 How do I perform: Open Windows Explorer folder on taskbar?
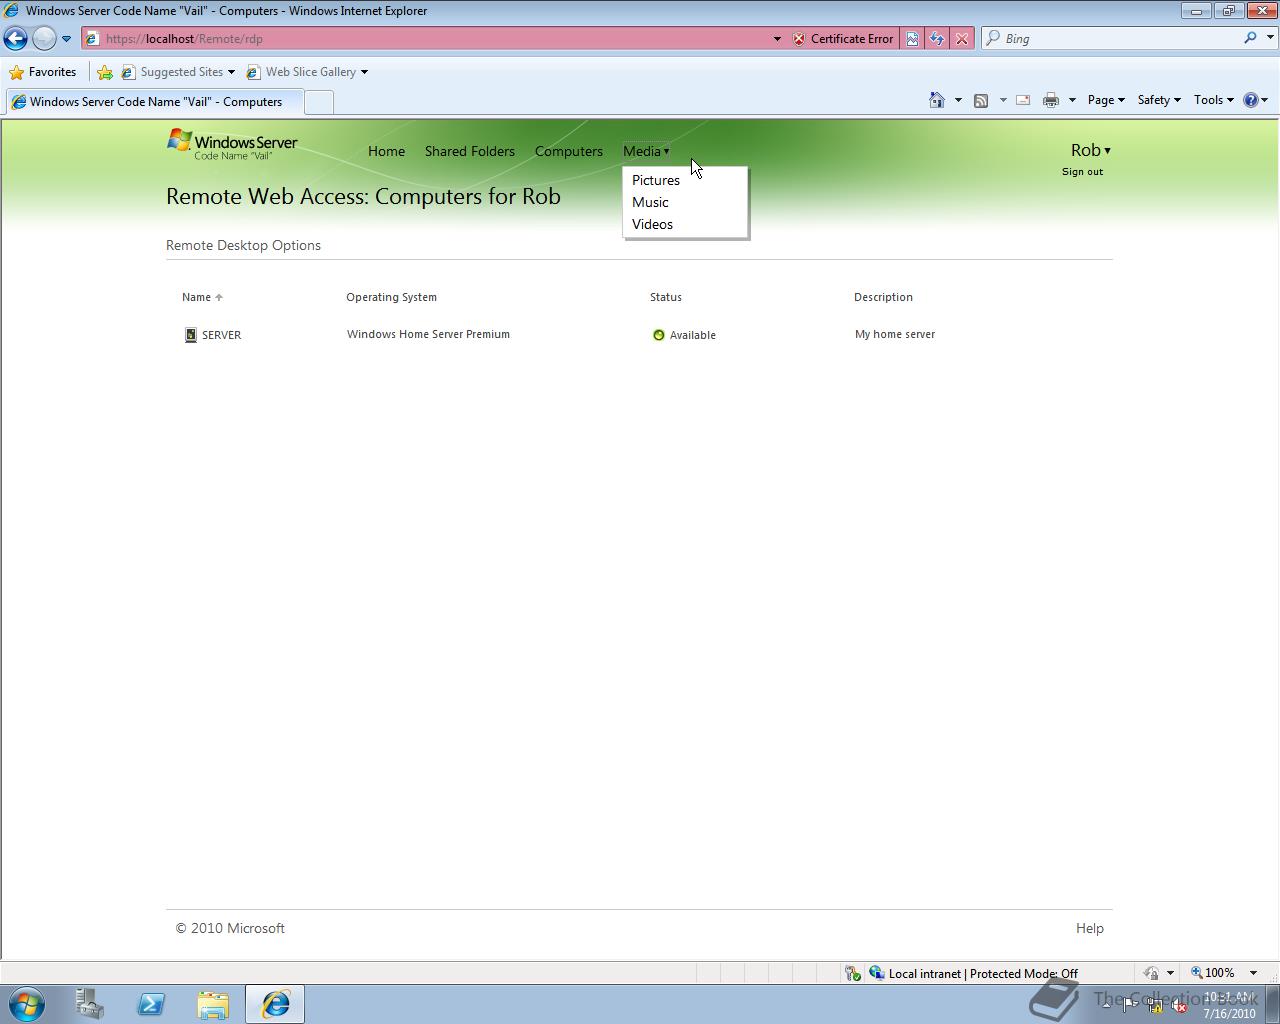(212, 1004)
